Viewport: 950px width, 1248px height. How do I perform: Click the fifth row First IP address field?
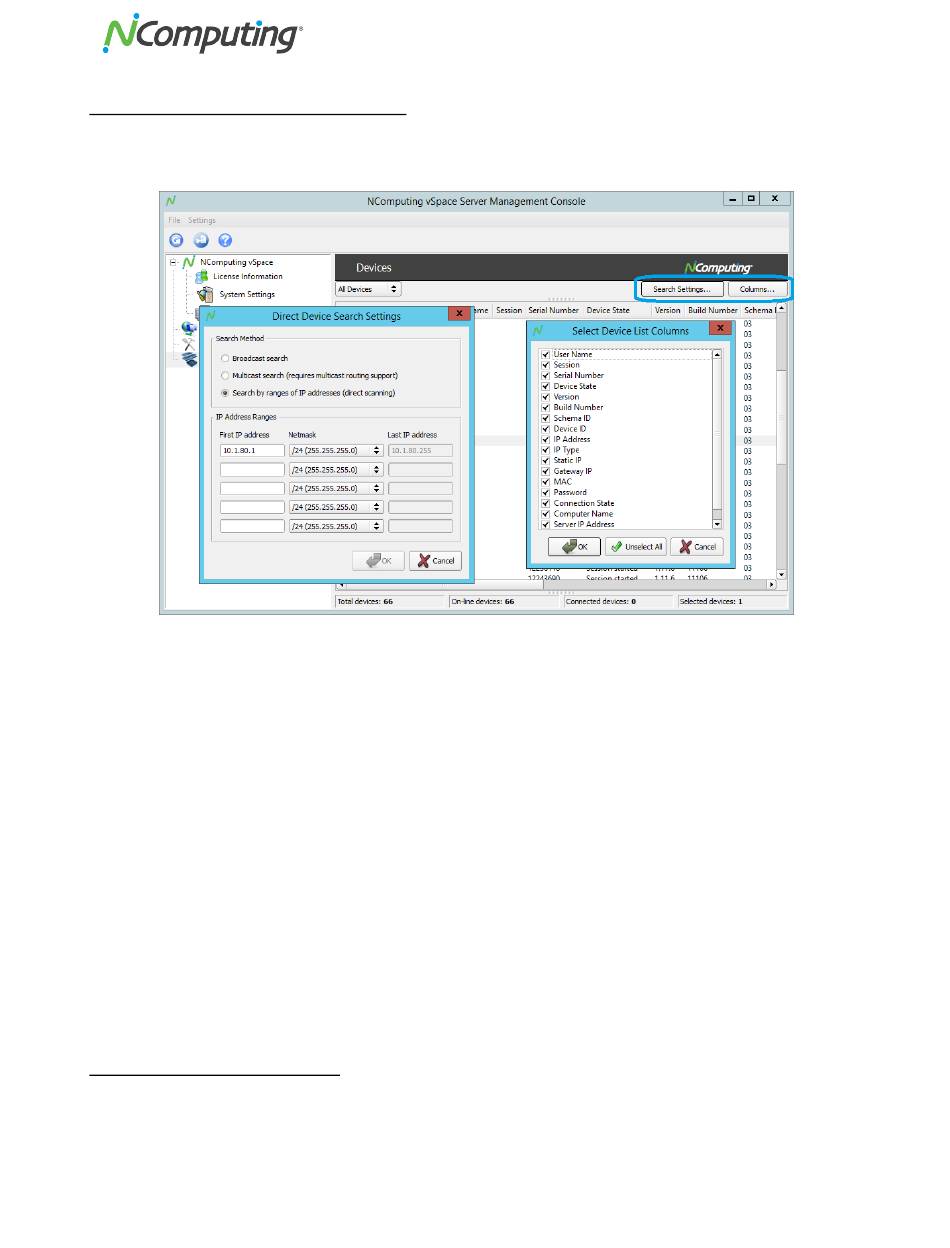coord(252,526)
